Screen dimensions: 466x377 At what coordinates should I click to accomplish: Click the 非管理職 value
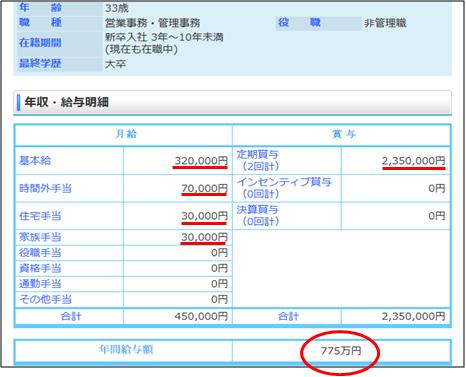click(385, 23)
